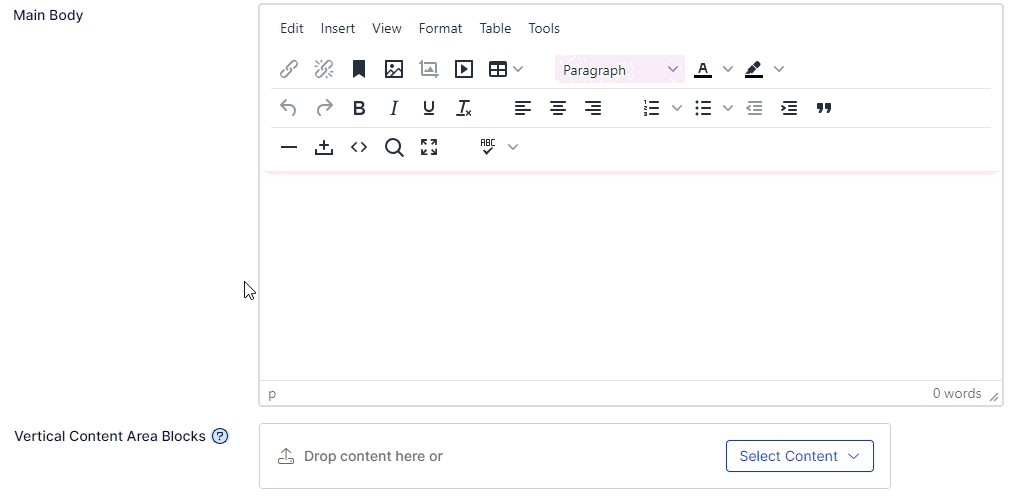The image size is (1010, 497).
Task: Open the Format menu
Action: click(x=440, y=28)
